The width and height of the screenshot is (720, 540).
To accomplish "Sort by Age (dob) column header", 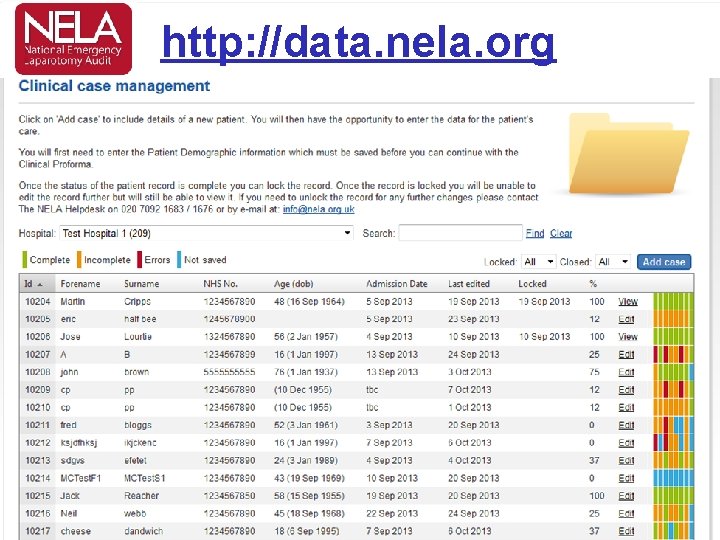I will (293, 284).
